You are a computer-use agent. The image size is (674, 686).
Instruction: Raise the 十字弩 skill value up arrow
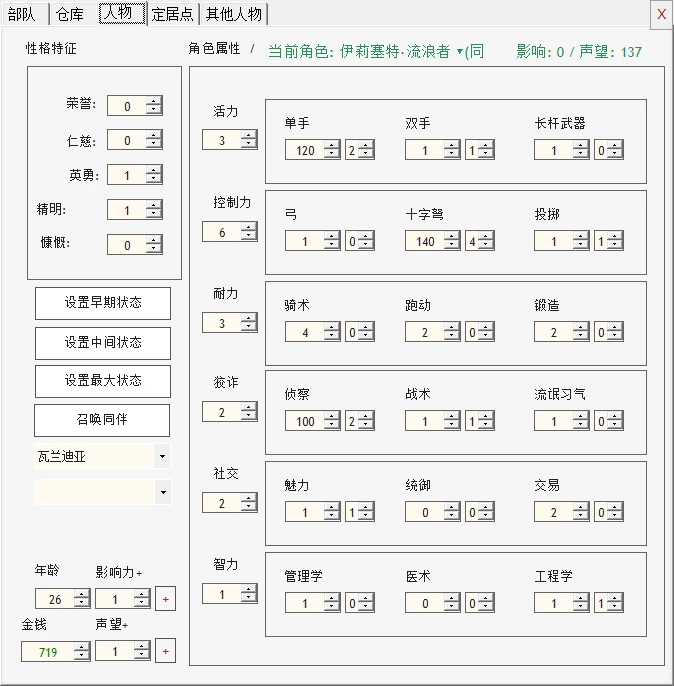click(x=452, y=237)
